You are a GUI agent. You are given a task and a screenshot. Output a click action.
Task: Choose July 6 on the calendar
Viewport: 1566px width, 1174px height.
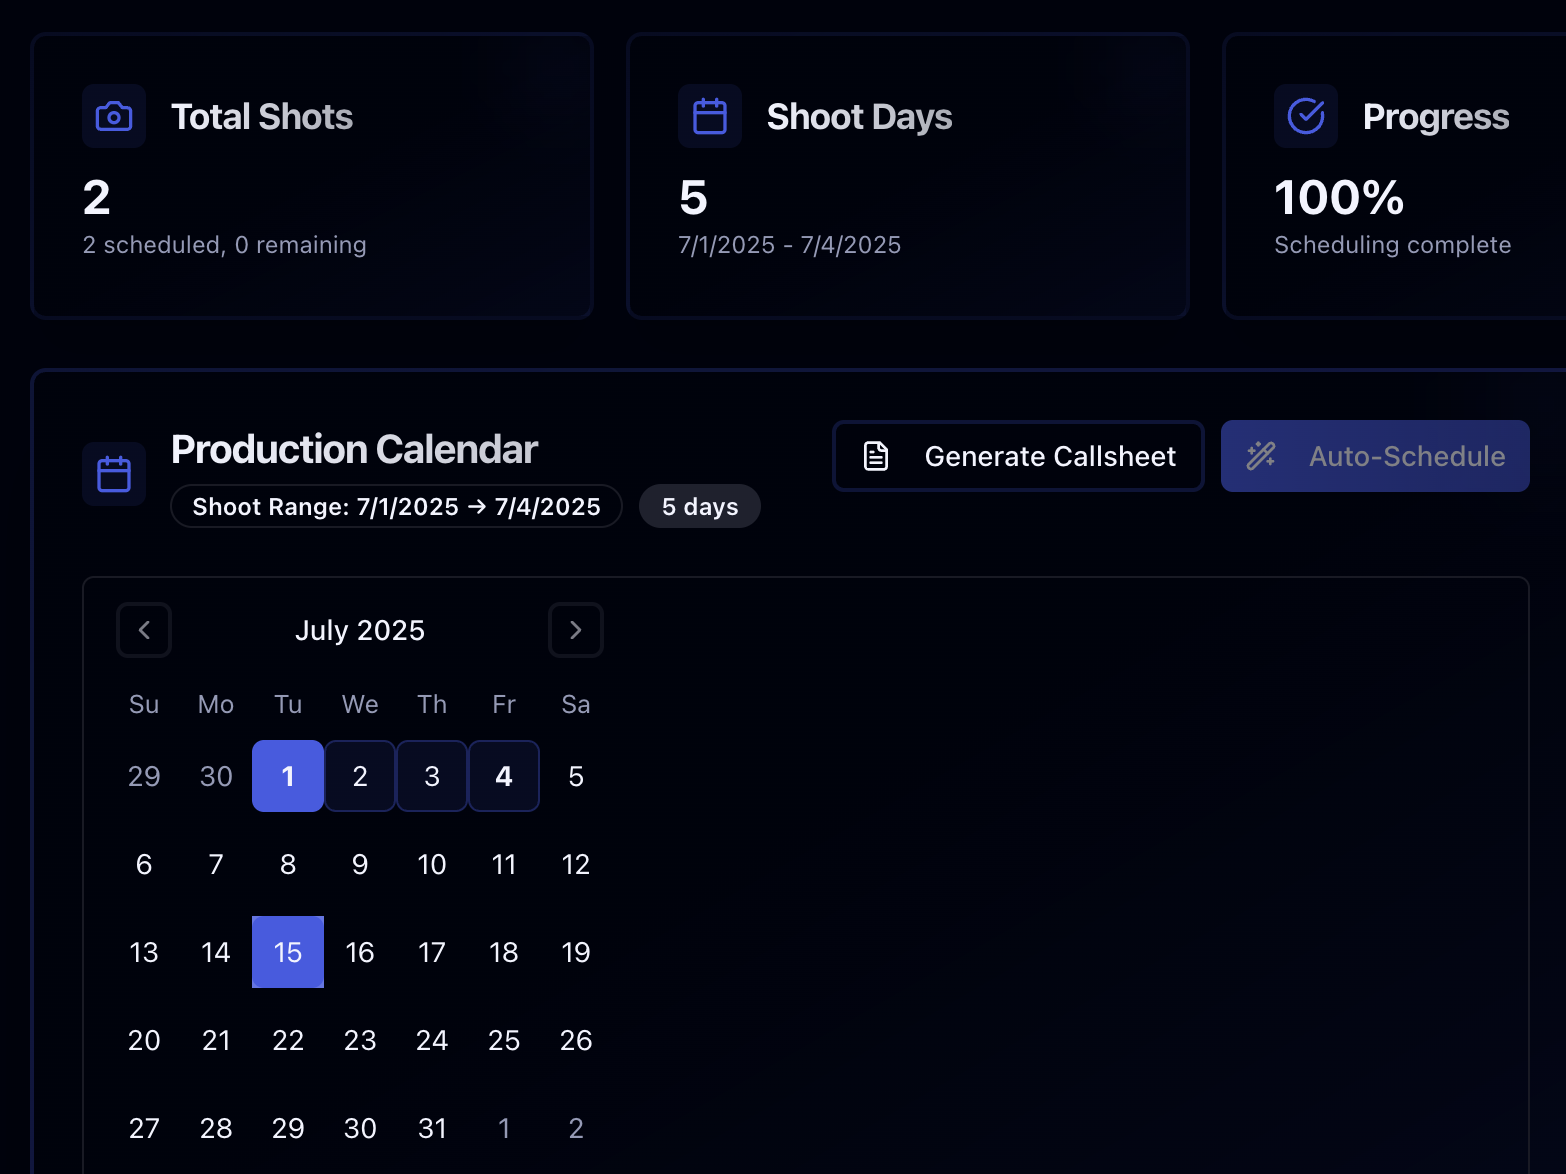coord(144,864)
